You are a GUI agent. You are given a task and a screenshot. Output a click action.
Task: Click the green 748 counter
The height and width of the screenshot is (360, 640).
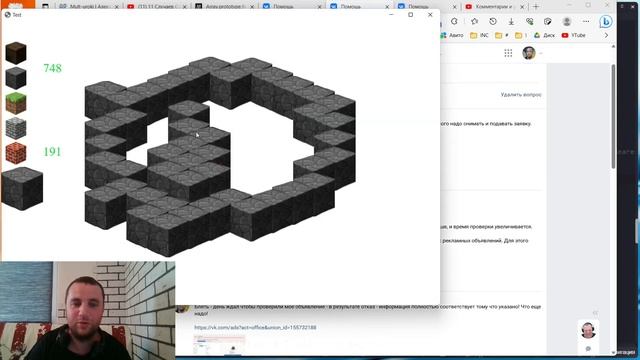point(52,68)
